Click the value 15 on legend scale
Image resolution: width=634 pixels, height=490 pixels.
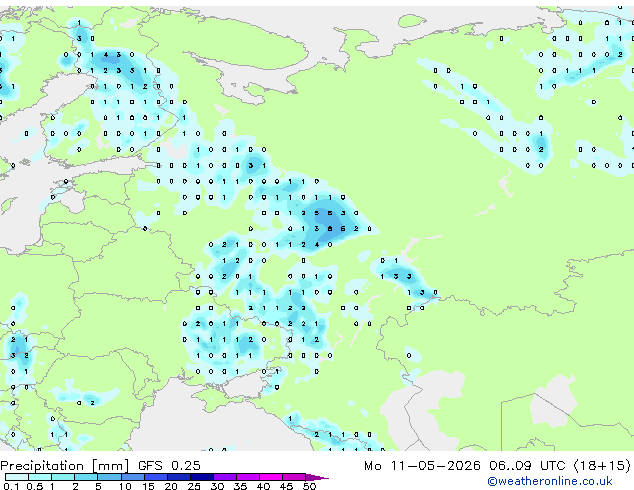148,486
